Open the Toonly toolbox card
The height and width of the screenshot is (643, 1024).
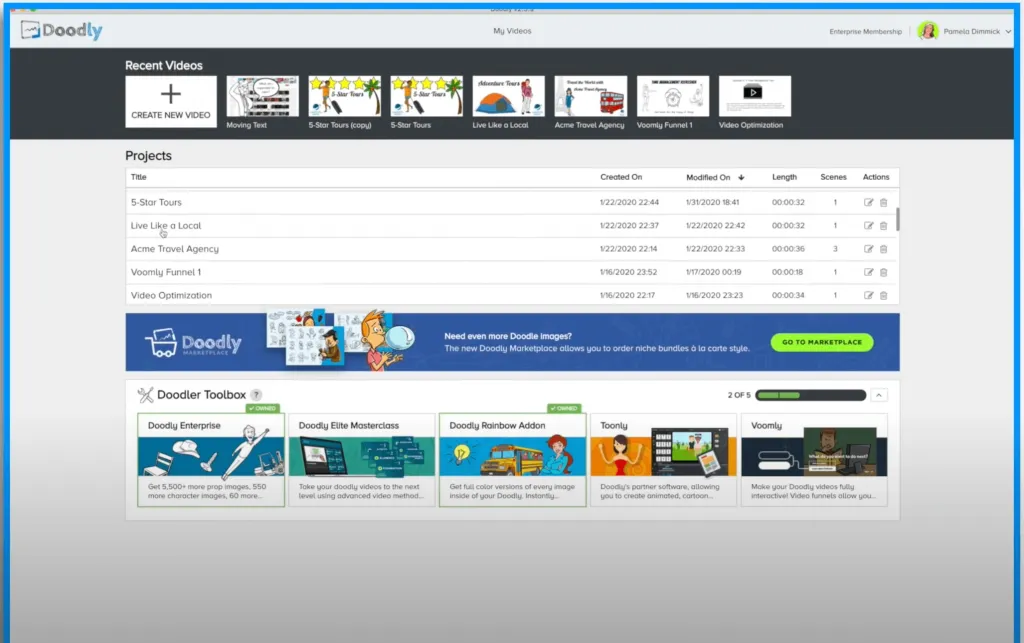(x=664, y=460)
